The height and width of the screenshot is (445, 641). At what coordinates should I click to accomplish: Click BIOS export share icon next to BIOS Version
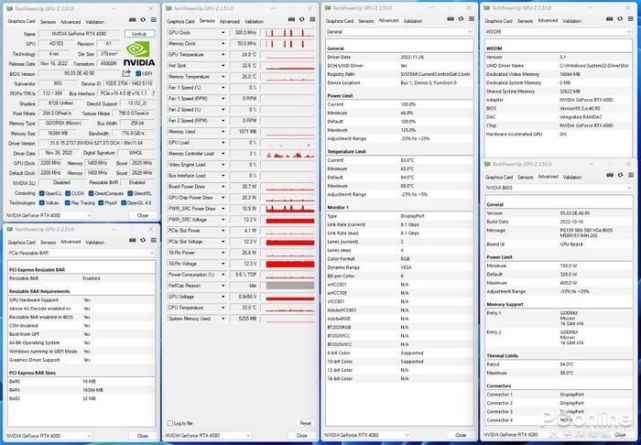(126, 73)
